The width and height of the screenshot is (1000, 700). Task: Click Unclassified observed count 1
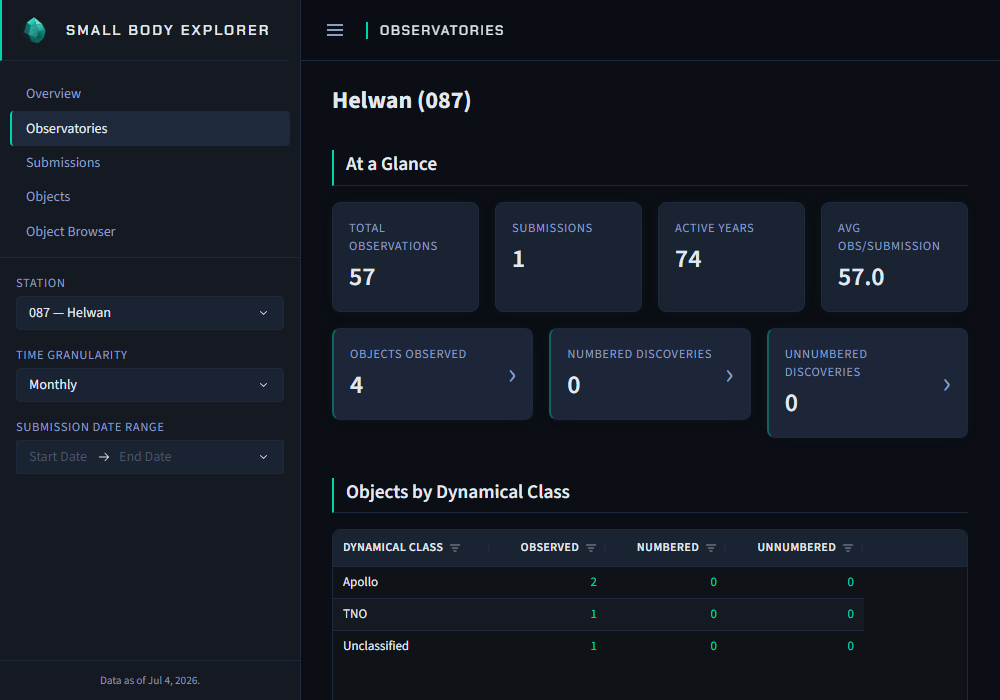click(594, 646)
